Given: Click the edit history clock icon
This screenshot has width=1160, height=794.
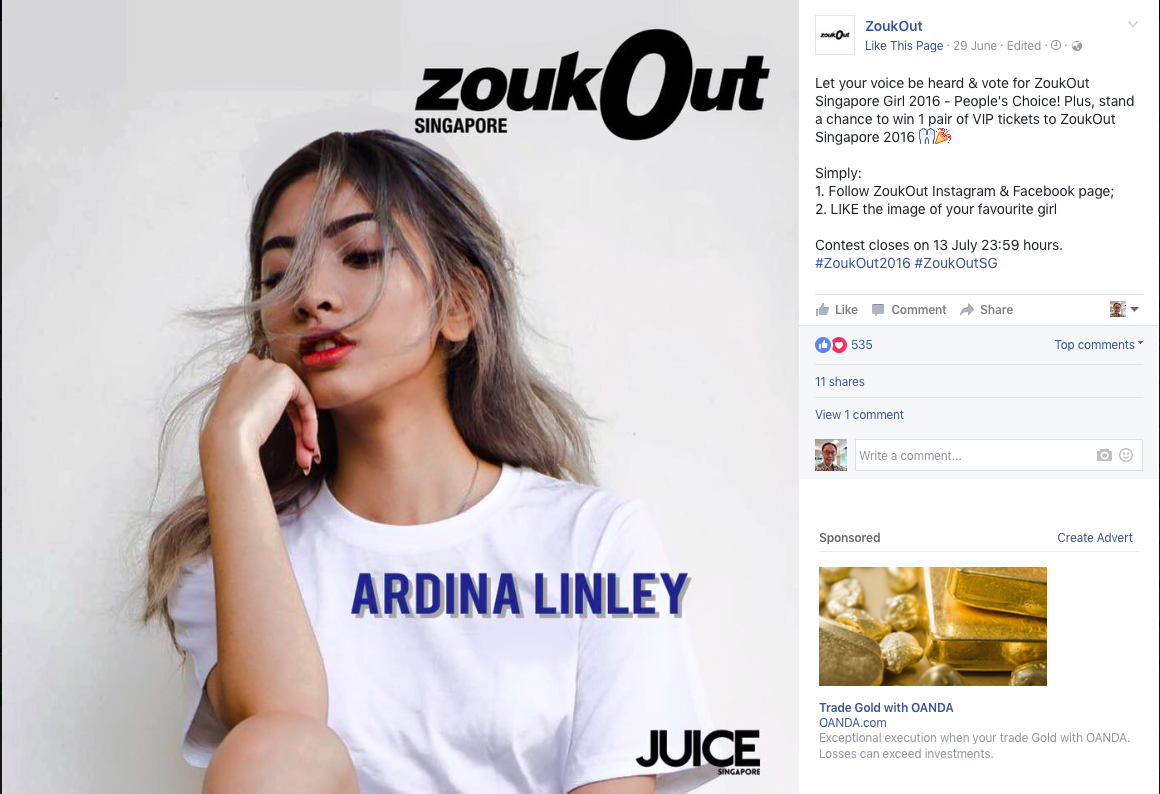Looking at the screenshot, I should point(1056,45).
